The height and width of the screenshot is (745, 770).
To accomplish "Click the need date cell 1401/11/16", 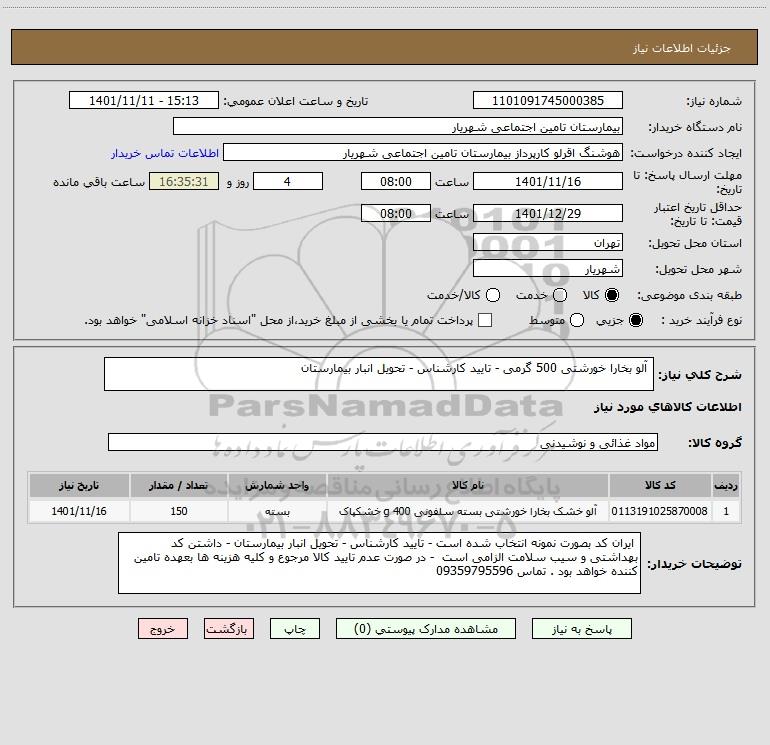I will (79, 511).
